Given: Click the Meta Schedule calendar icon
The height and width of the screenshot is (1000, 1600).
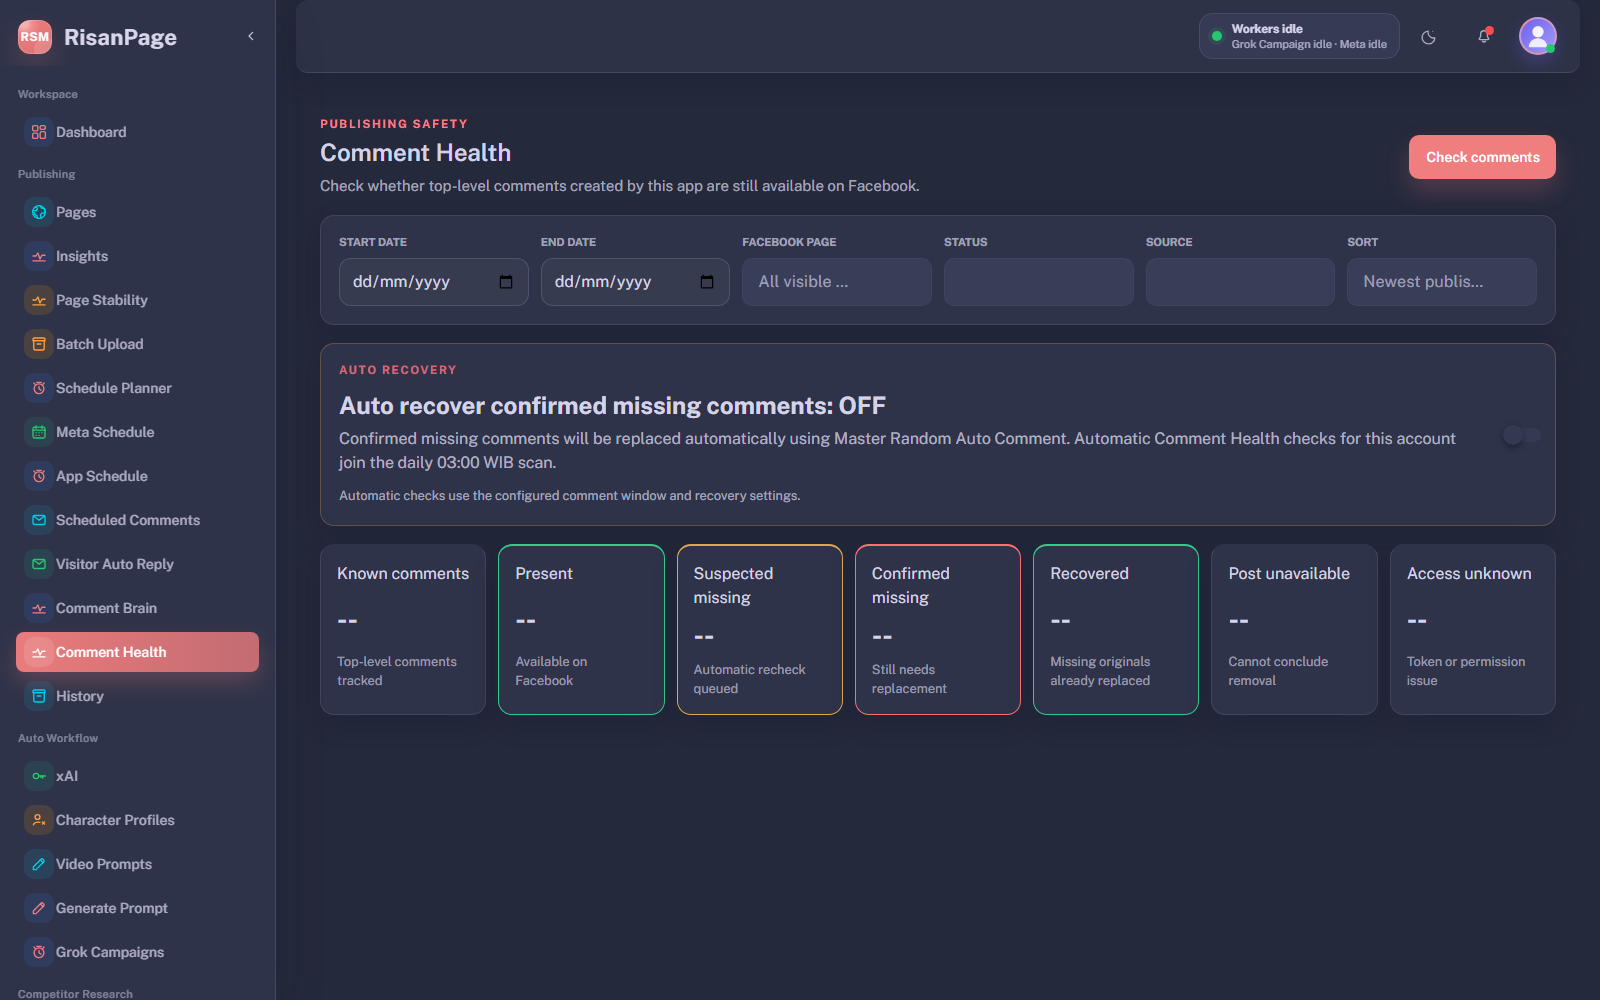Looking at the screenshot, I should [39, 432].
